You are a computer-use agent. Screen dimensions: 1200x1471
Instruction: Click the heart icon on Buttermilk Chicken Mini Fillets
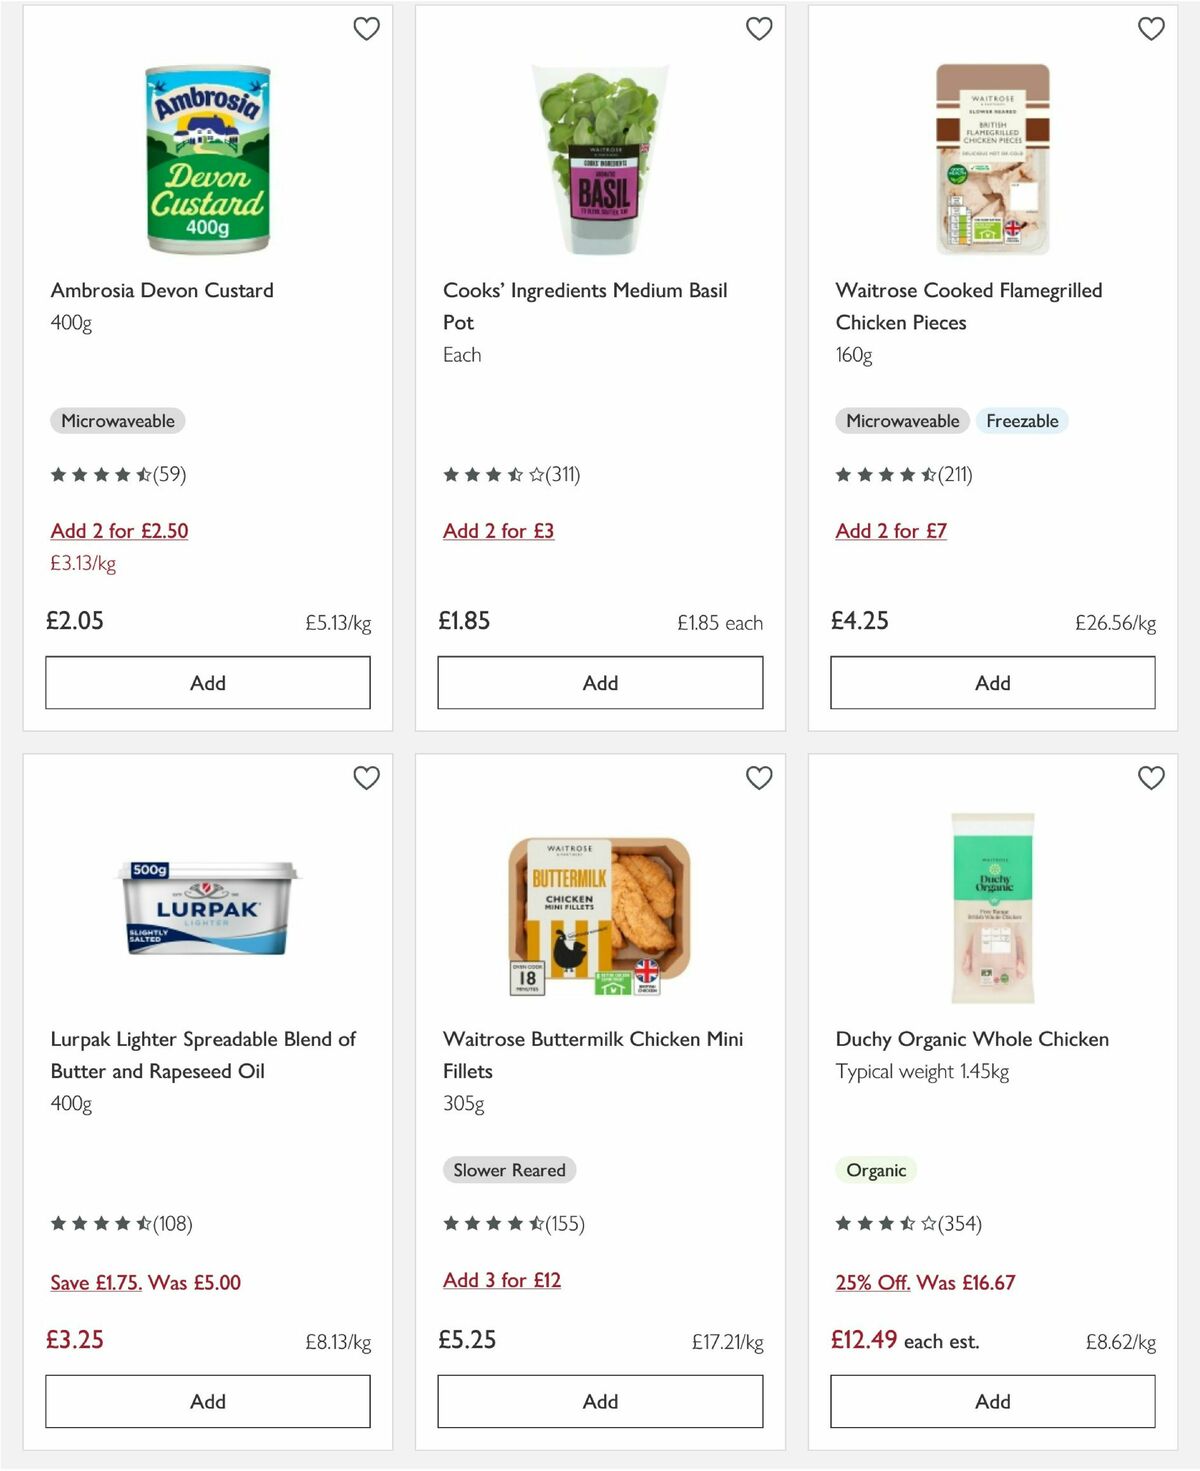pos(760,777)
